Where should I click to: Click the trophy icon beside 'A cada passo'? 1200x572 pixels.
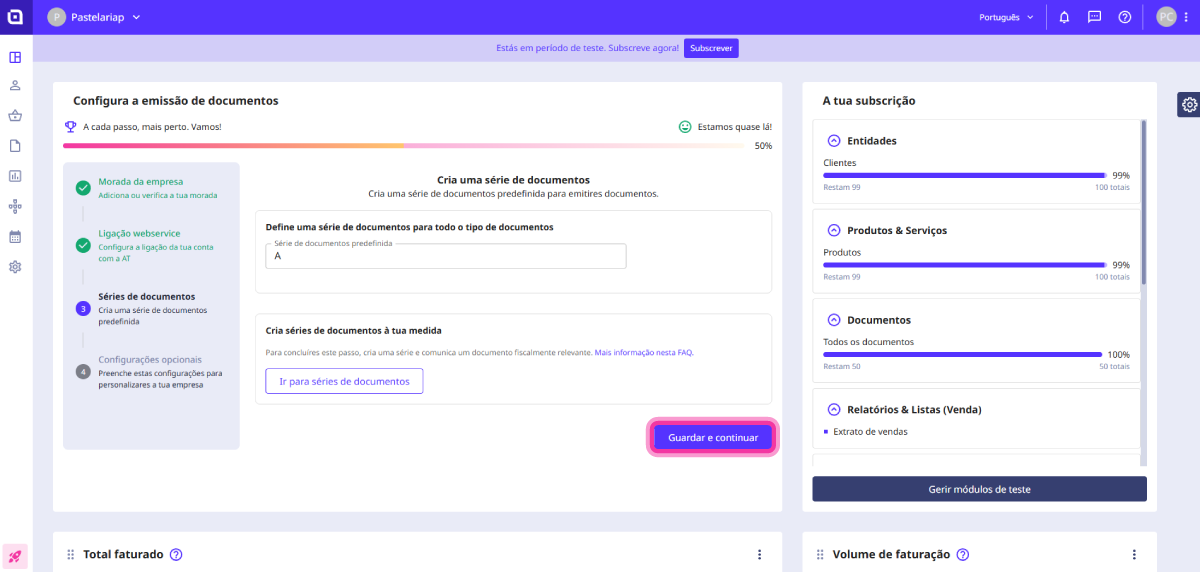click(x=70, y=127)
